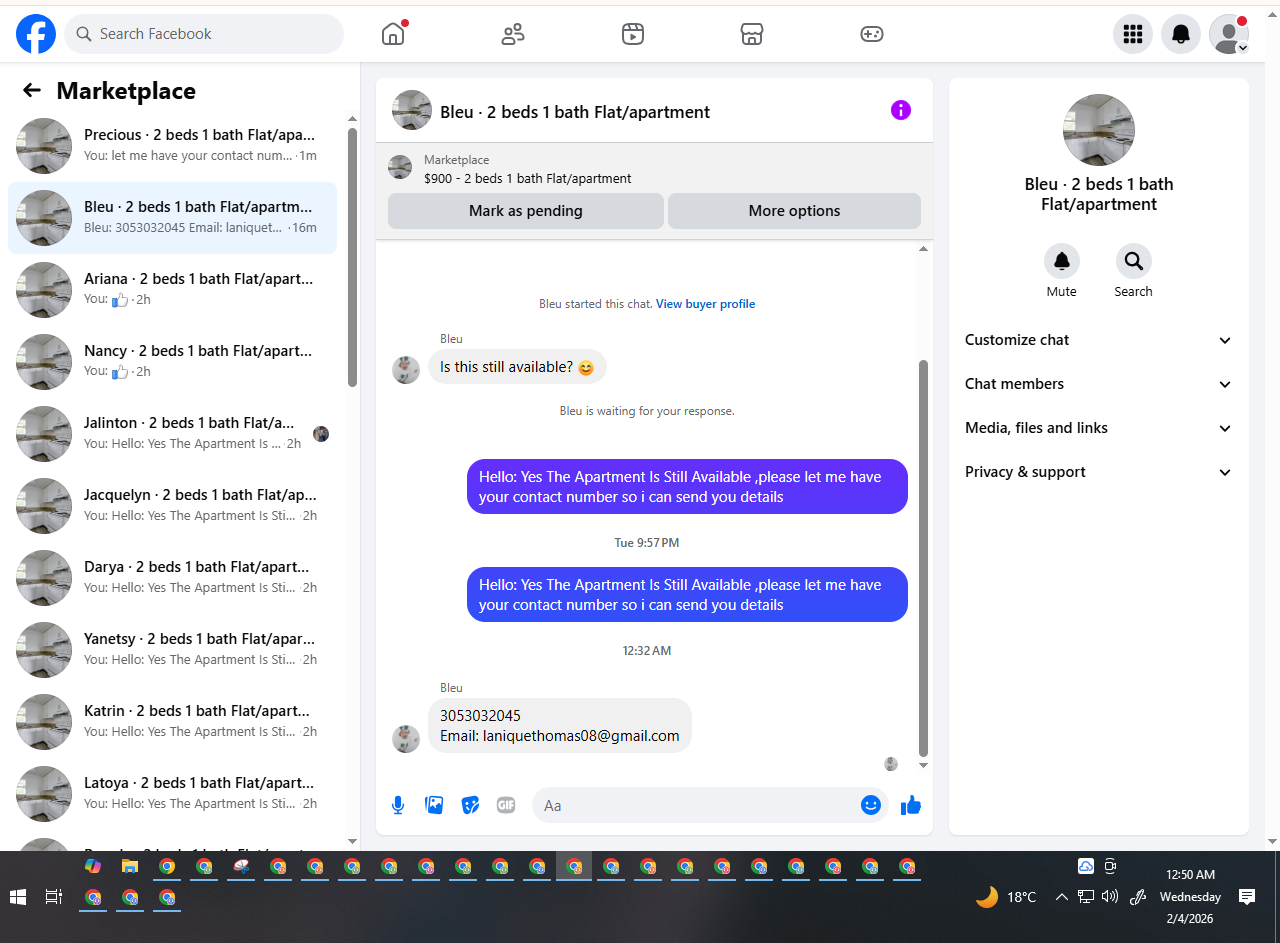Select the Bleu conversation in list
The width and height of the screenshot is (1280, 943).
(x=172, y=218)
